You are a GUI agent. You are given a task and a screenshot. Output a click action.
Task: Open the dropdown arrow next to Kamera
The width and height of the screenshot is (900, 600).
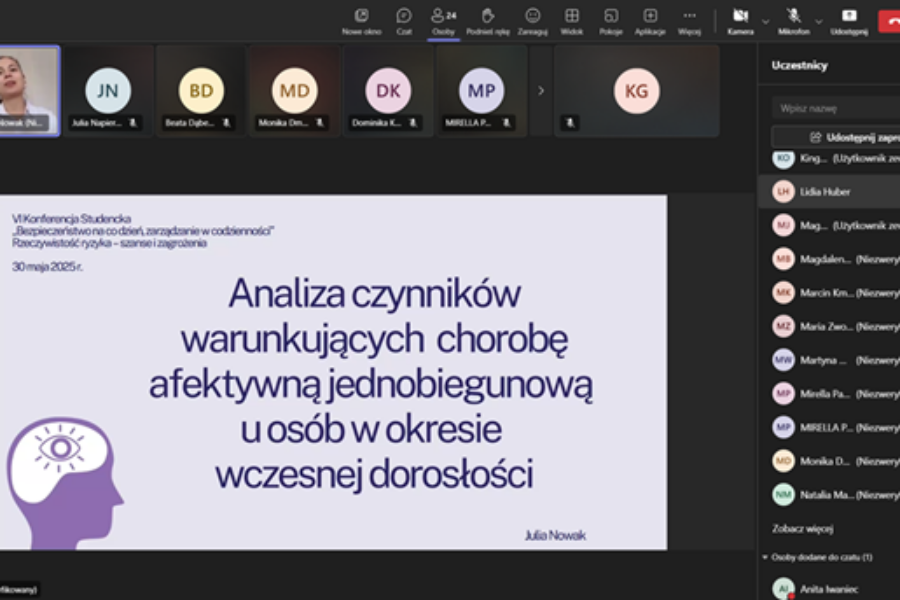[765, 22]
